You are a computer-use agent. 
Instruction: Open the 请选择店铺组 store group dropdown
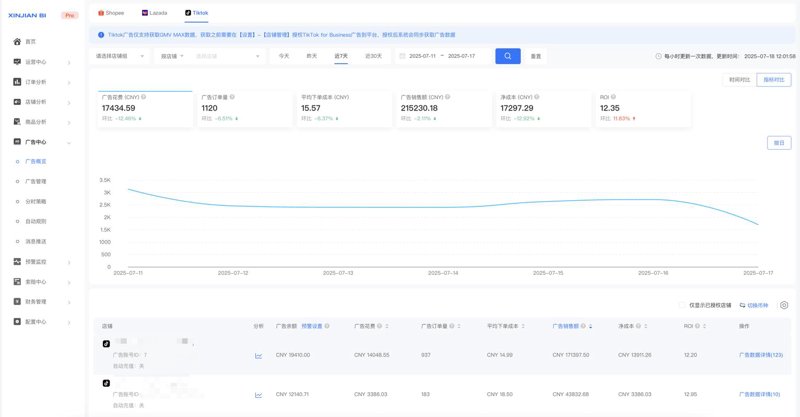(x=120, y=56)
